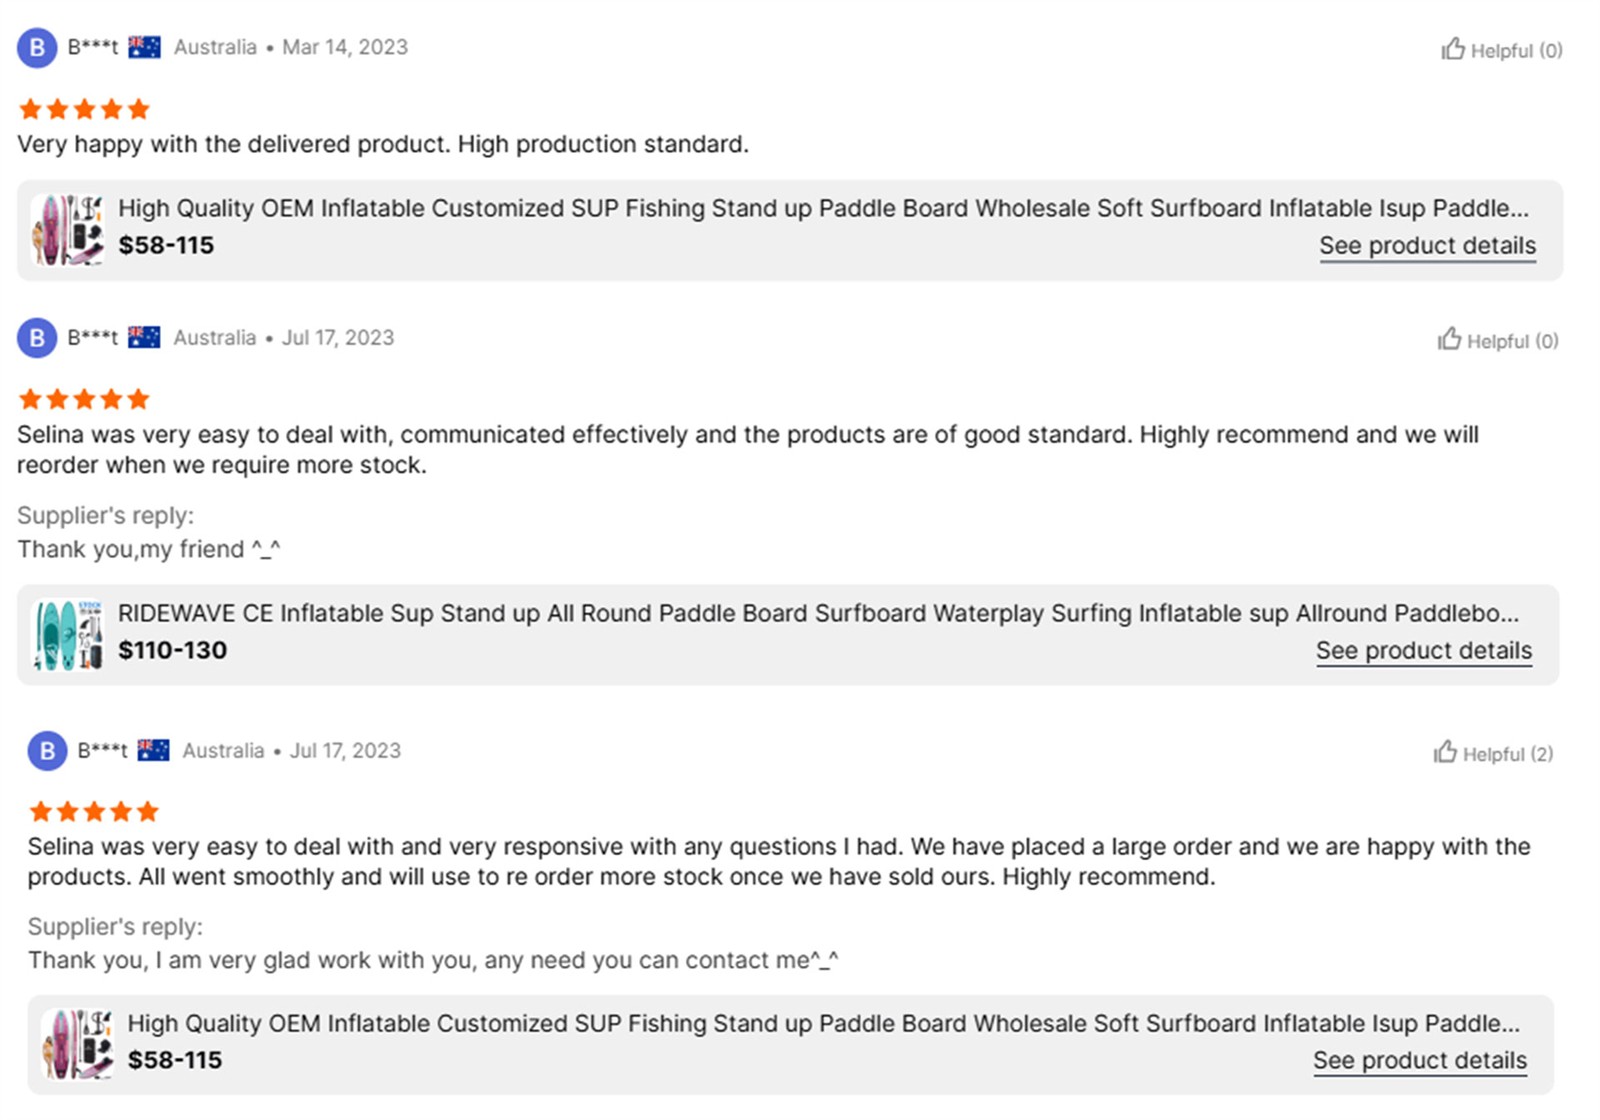The image size is (1600, 1120).
Task: Open the top High Quality OEM Inflatable product title
Action: pyautogui.click(x=823, y=208)
